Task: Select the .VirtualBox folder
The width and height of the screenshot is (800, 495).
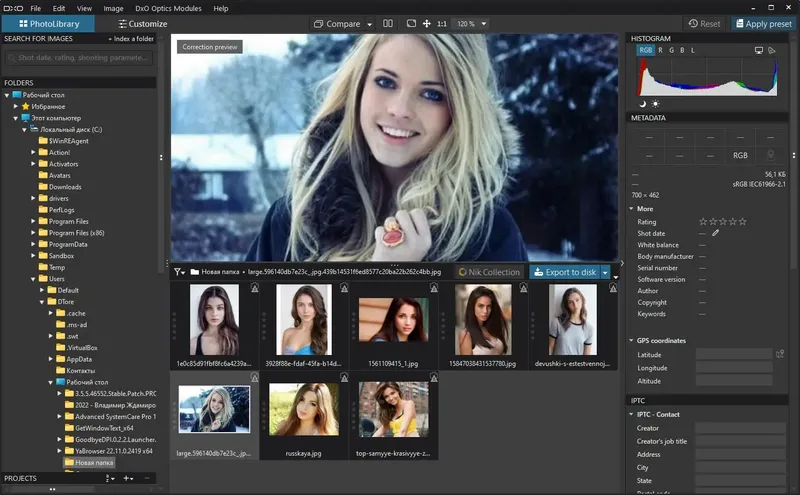Action: 82,348
